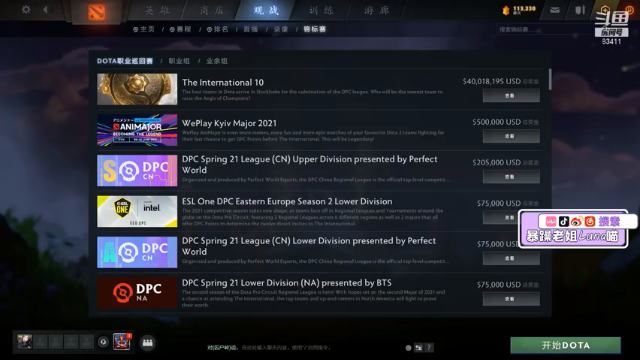640x360 pixels.
Task: Click the chat channel switch icon
Action: (x=418, y=348)
